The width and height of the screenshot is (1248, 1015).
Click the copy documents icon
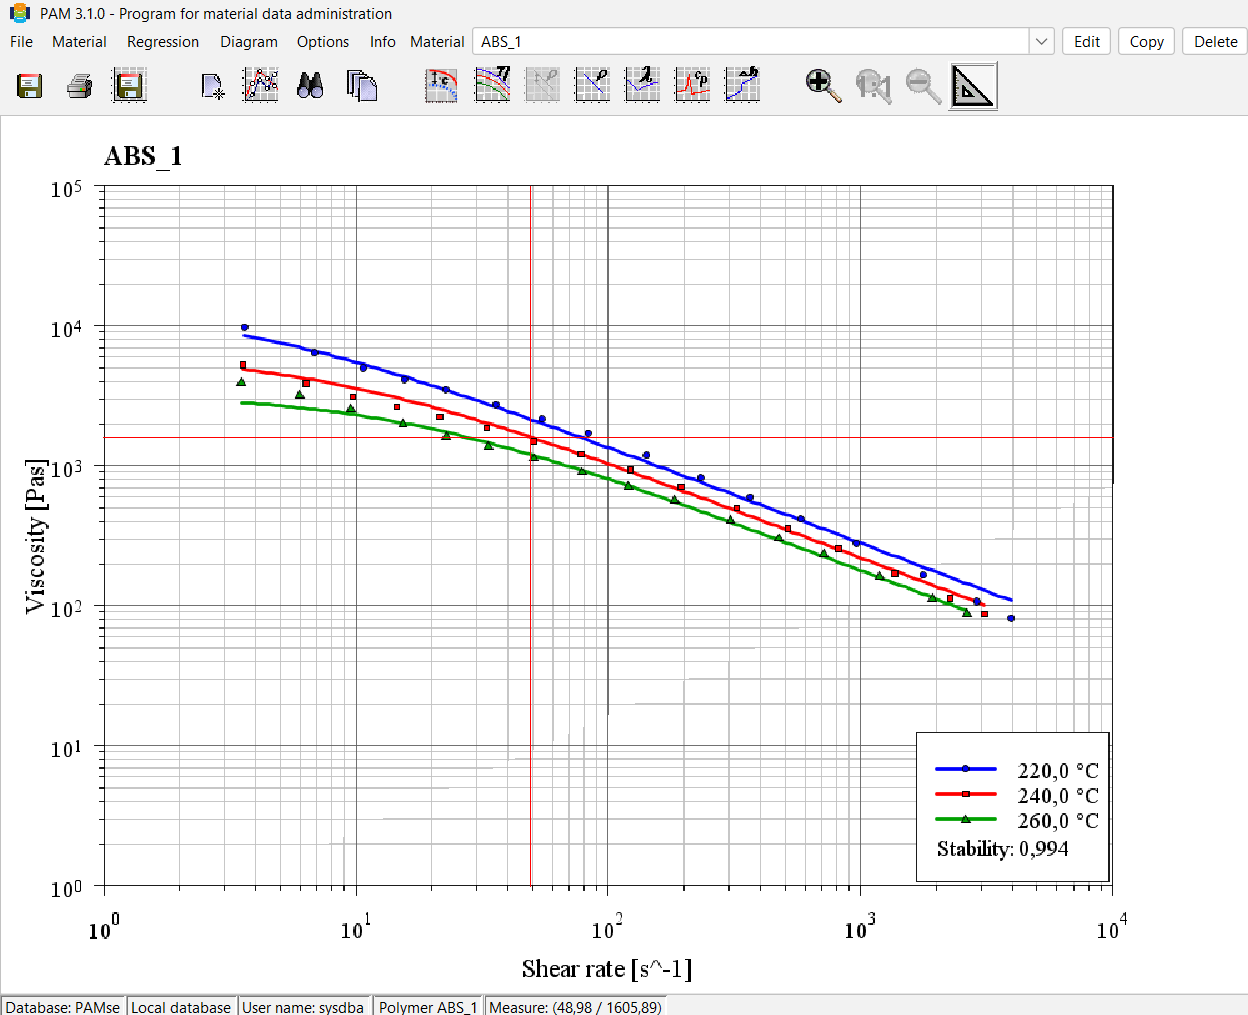[361, 86]
